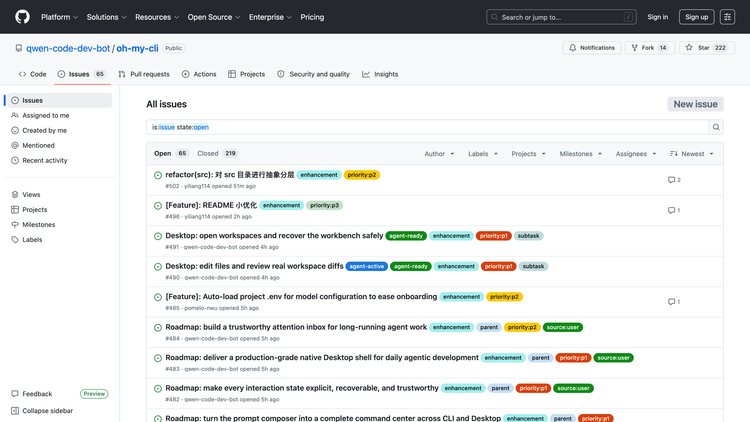The width and height of the screenshot is (750, 422).
Task: Show Open issues (65)
Action: (170, 154)
